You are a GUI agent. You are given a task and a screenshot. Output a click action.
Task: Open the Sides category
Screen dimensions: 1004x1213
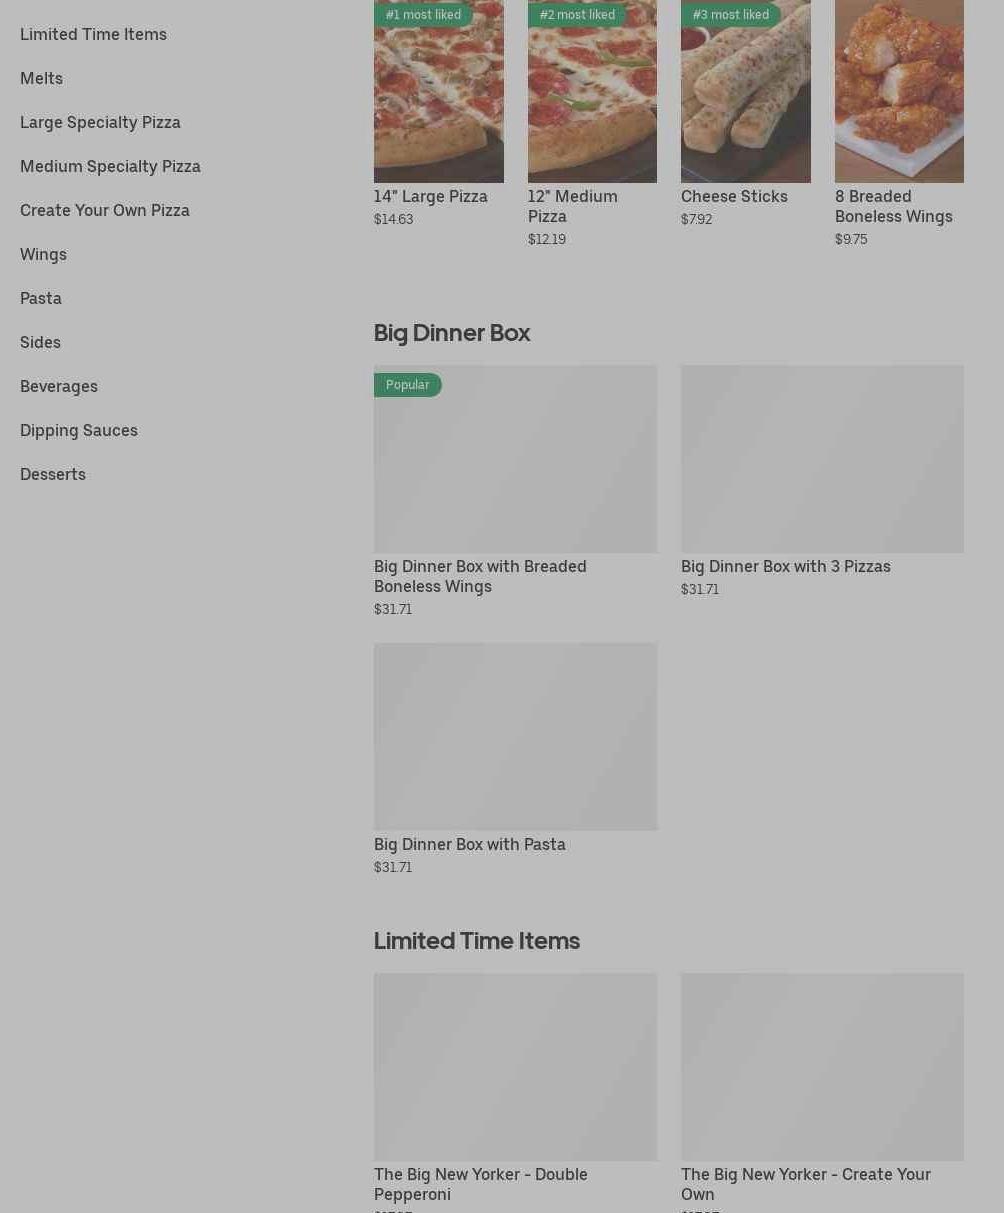[x=40, y=342]
